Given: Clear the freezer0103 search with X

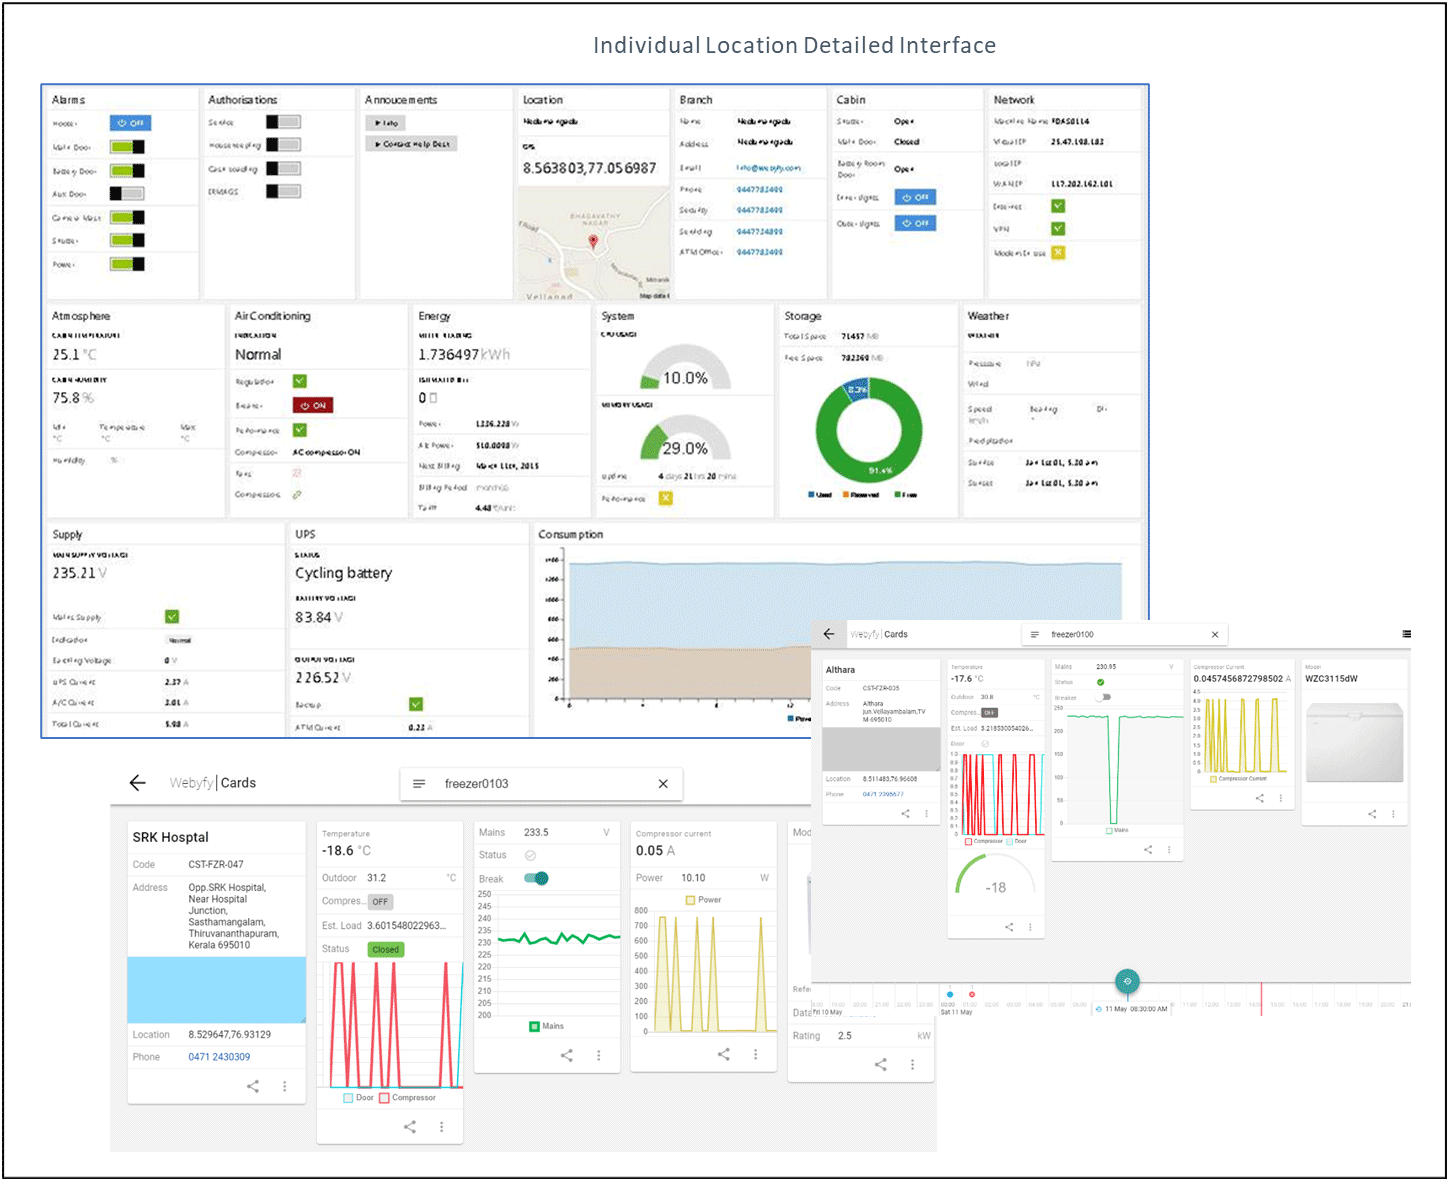Looking at the screenshot, I should coord(663,784).
